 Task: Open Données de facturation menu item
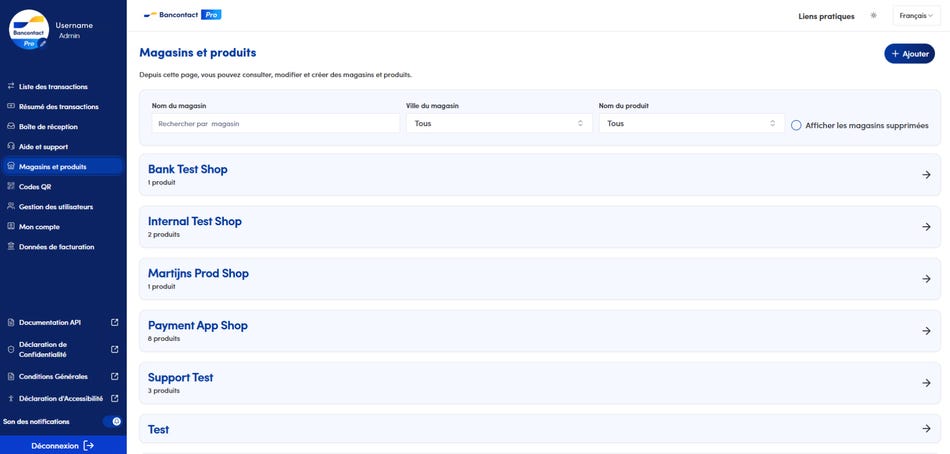(56, 247)
